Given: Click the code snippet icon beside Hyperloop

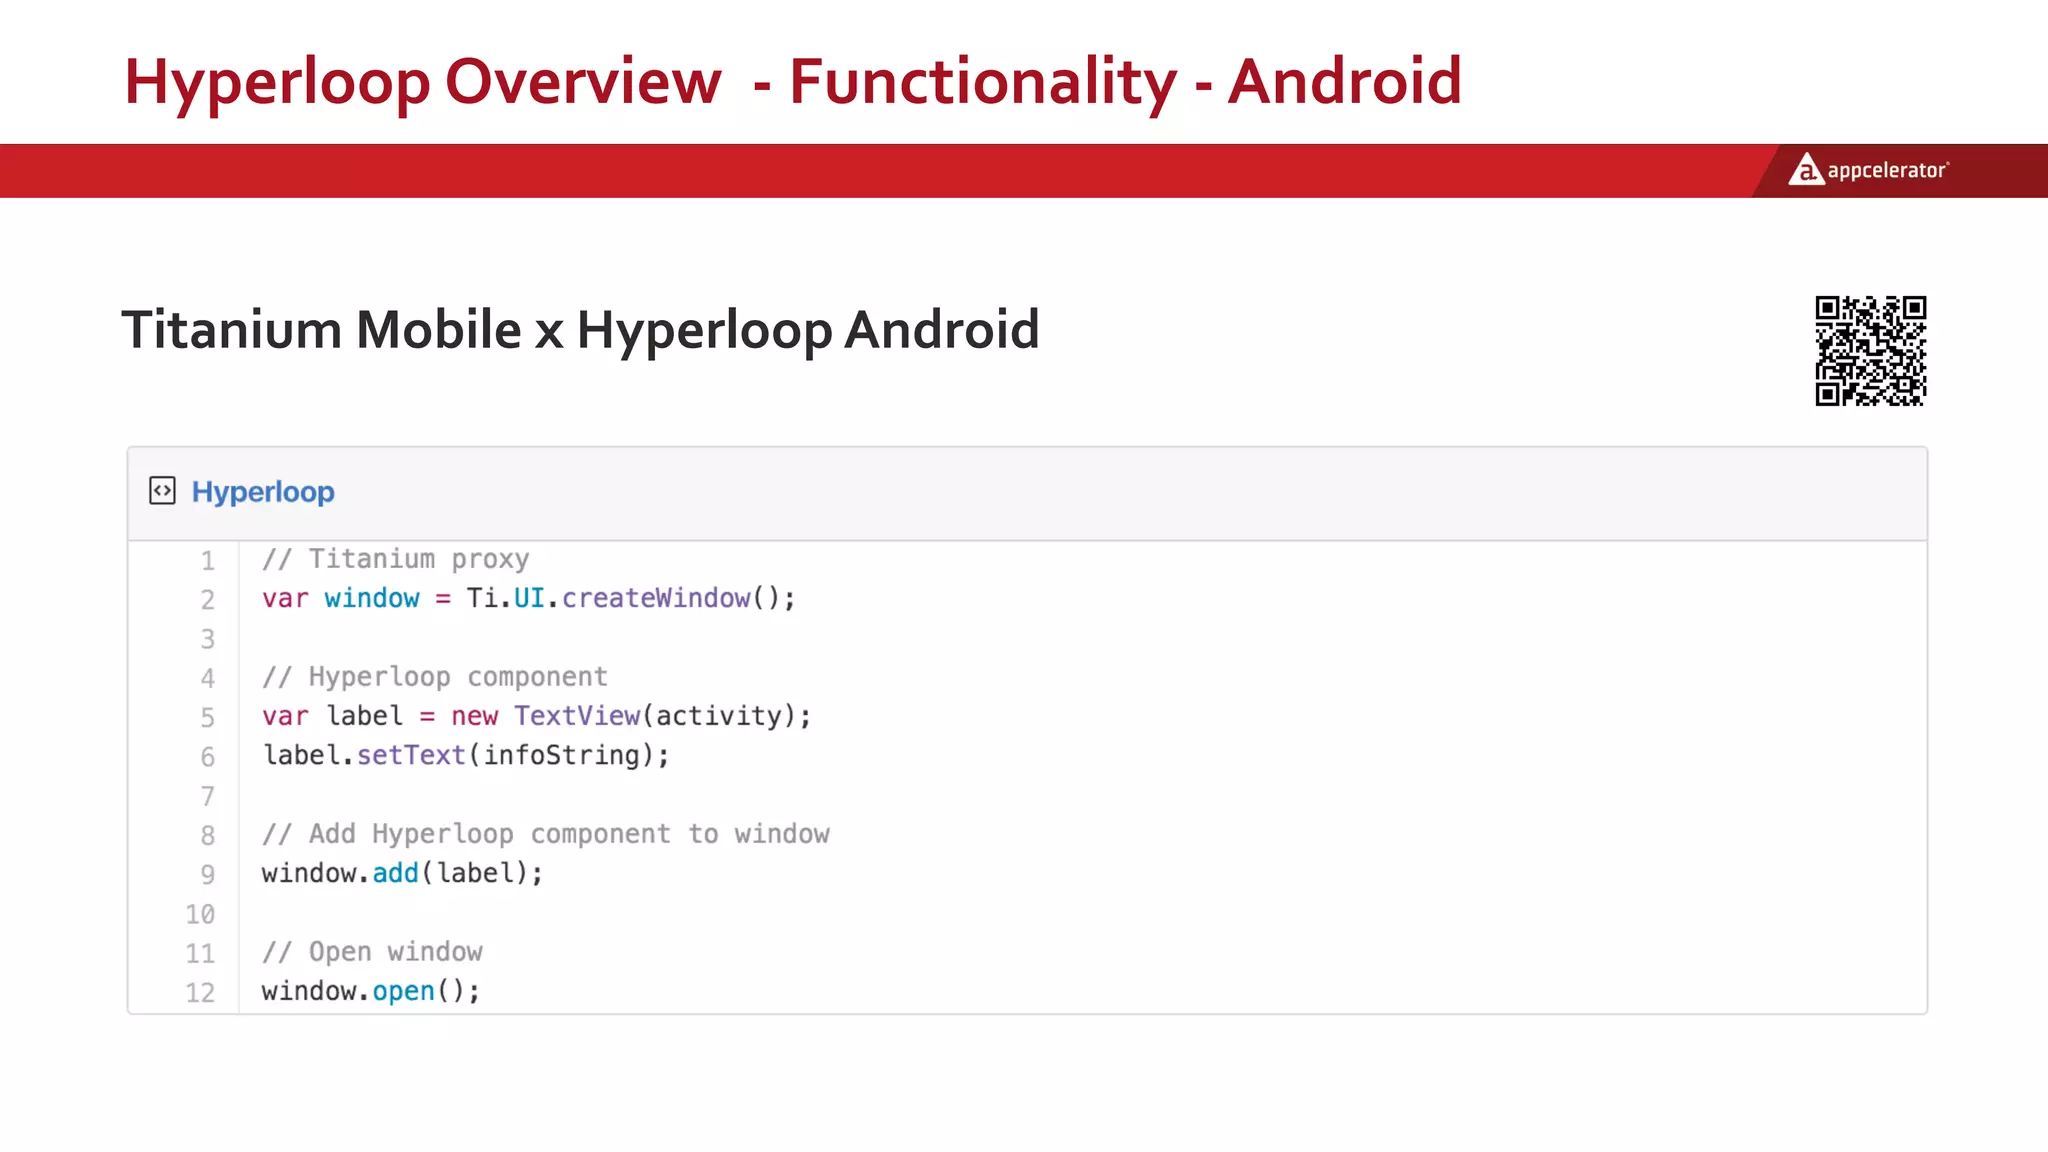Looking at the screenshot, I should click(x=162, y=491).
